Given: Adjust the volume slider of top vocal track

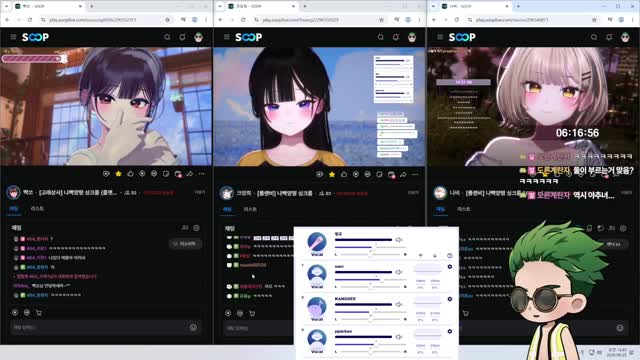Looking at the screenshot, I should pyautogui.click(x=363, y=240).
